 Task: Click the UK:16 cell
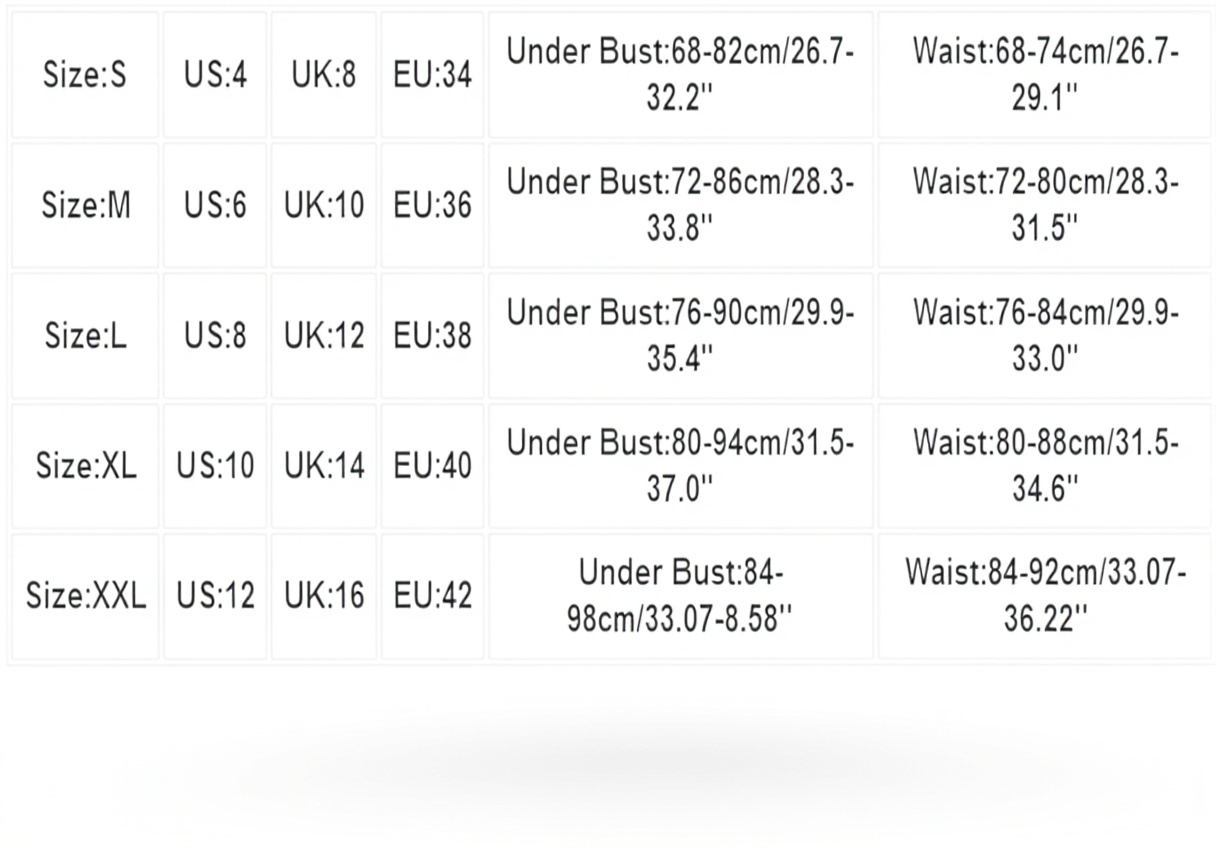(x=324, y=596)
